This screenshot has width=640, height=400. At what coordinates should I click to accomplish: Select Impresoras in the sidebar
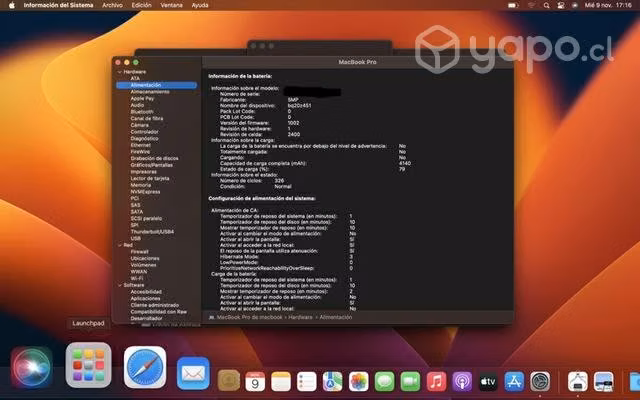(x=143, y=172)
